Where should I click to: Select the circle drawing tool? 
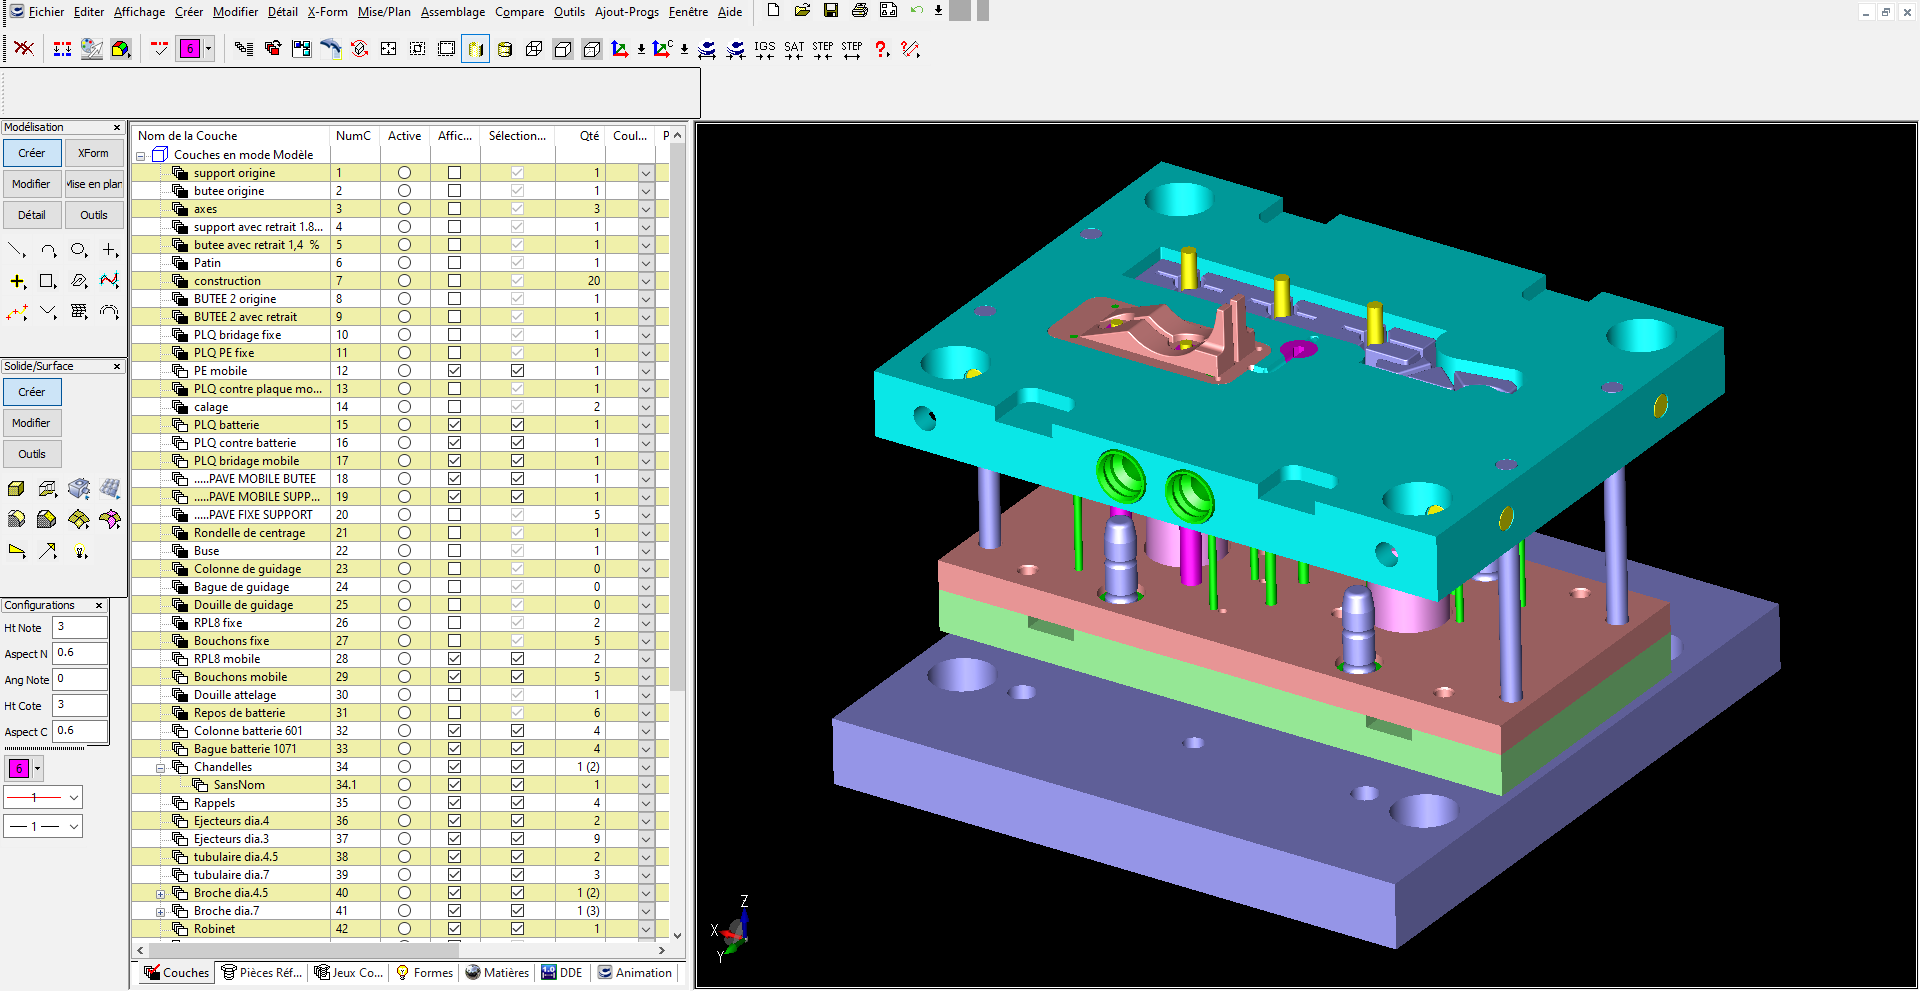coord(78,250)
